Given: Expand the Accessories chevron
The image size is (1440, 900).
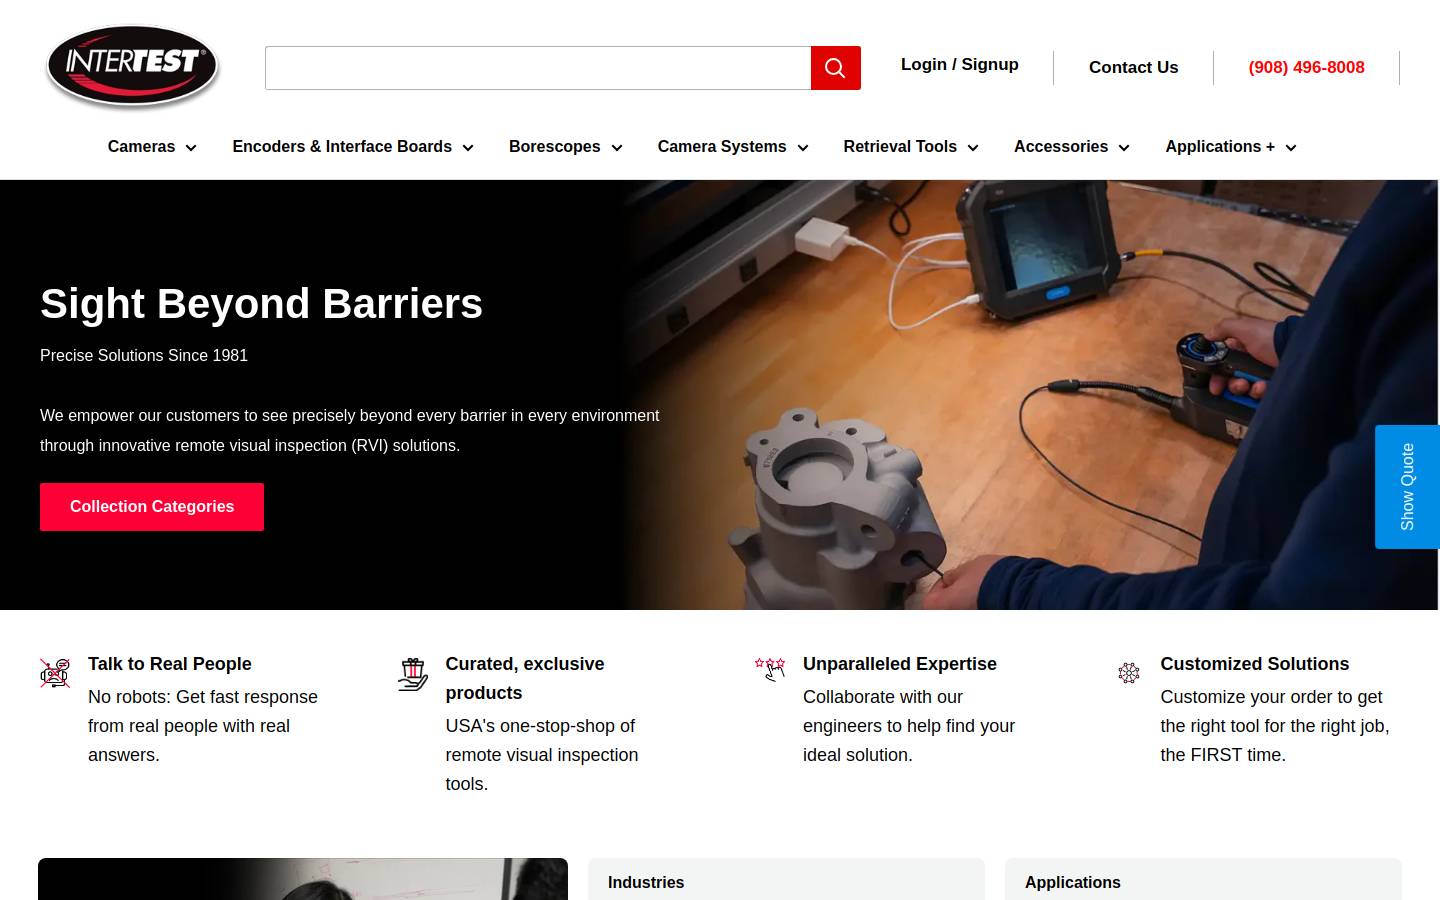Looking at the screenshot, I should (x=1123, y=148).
